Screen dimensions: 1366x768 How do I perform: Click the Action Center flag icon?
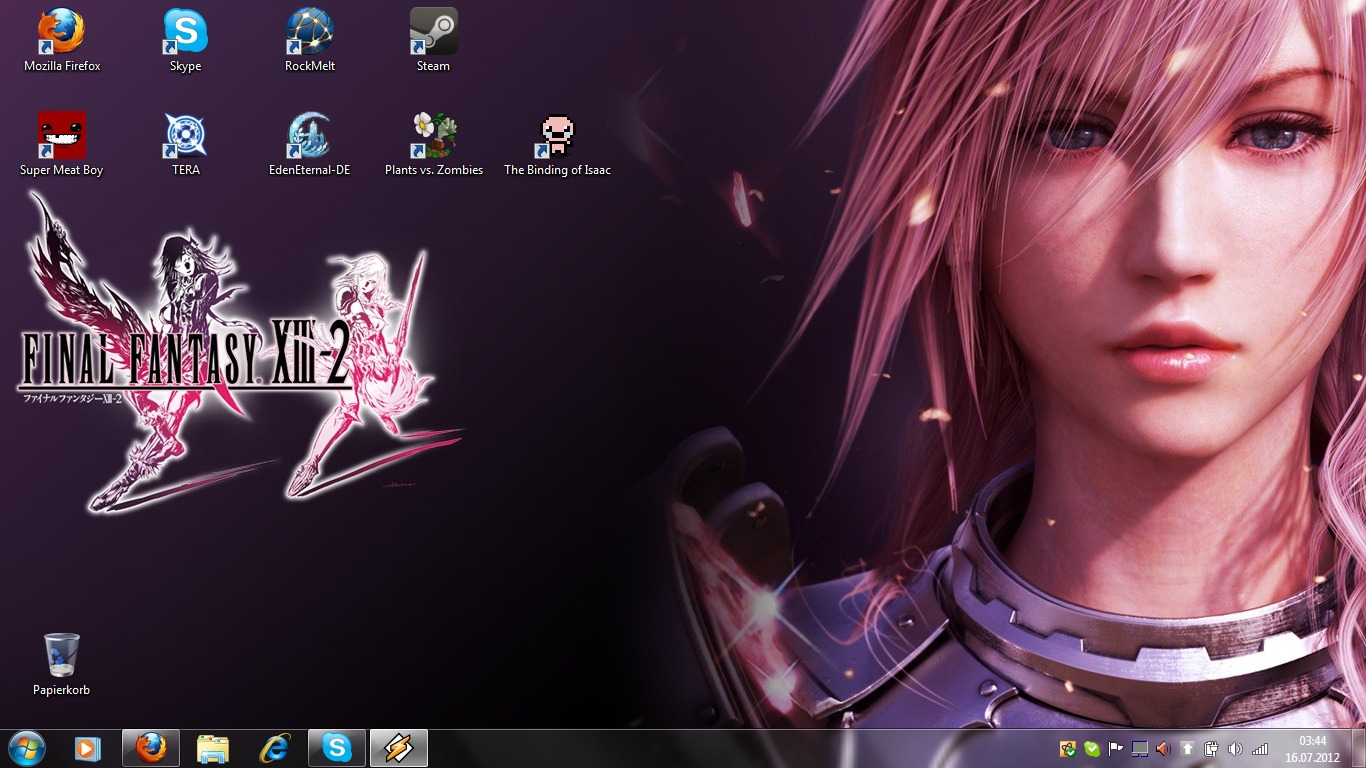click(x=1115, y=749)
